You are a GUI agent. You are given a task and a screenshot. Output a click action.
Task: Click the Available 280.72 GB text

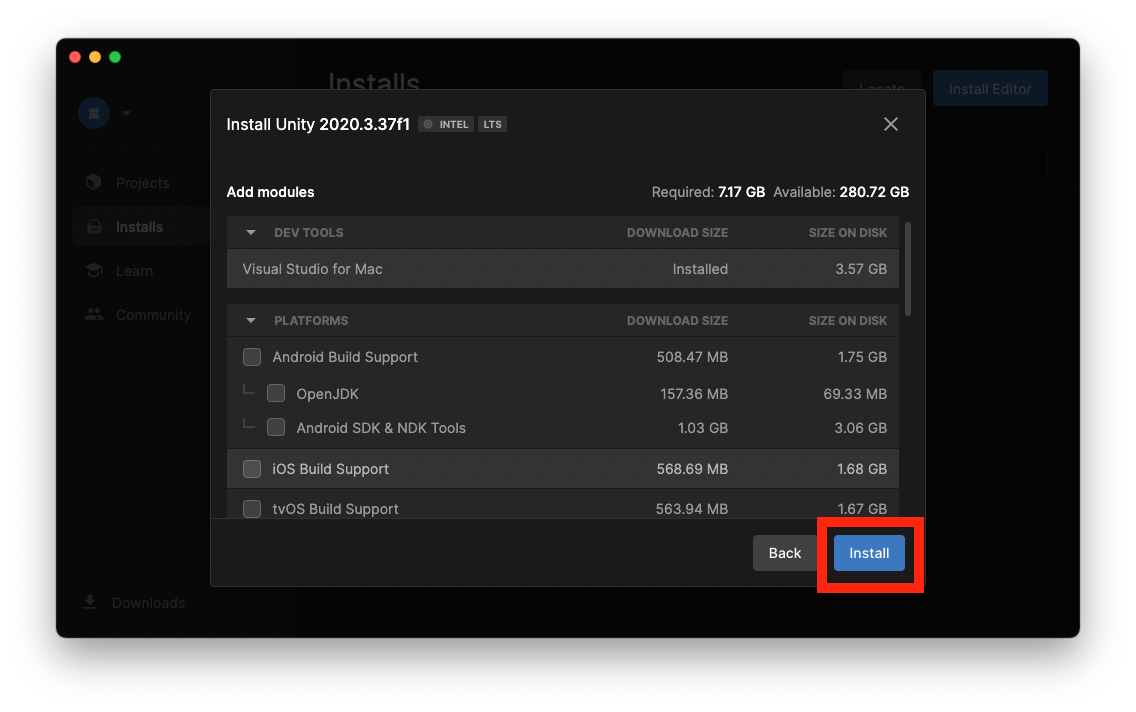(x=841, y=192)
